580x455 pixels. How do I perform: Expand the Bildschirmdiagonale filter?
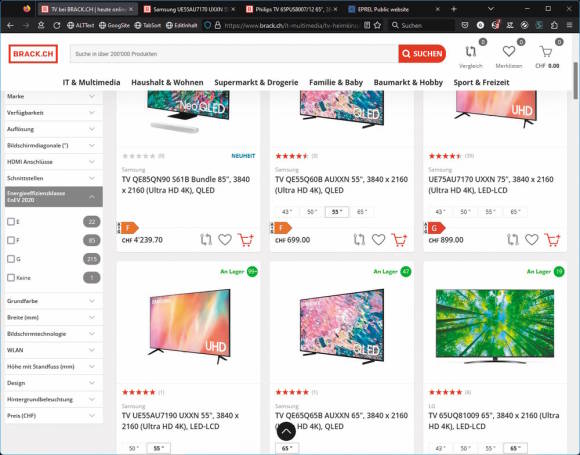[x=54, y=145]
